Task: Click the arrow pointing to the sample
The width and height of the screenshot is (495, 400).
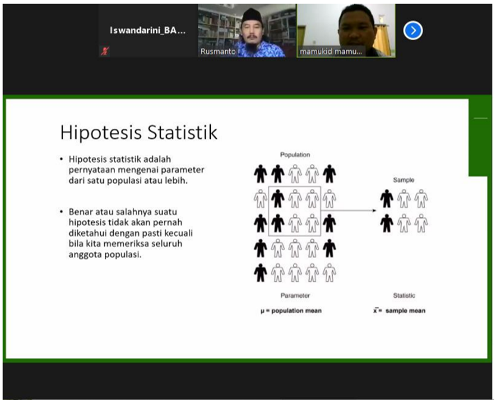Action: 349,210
